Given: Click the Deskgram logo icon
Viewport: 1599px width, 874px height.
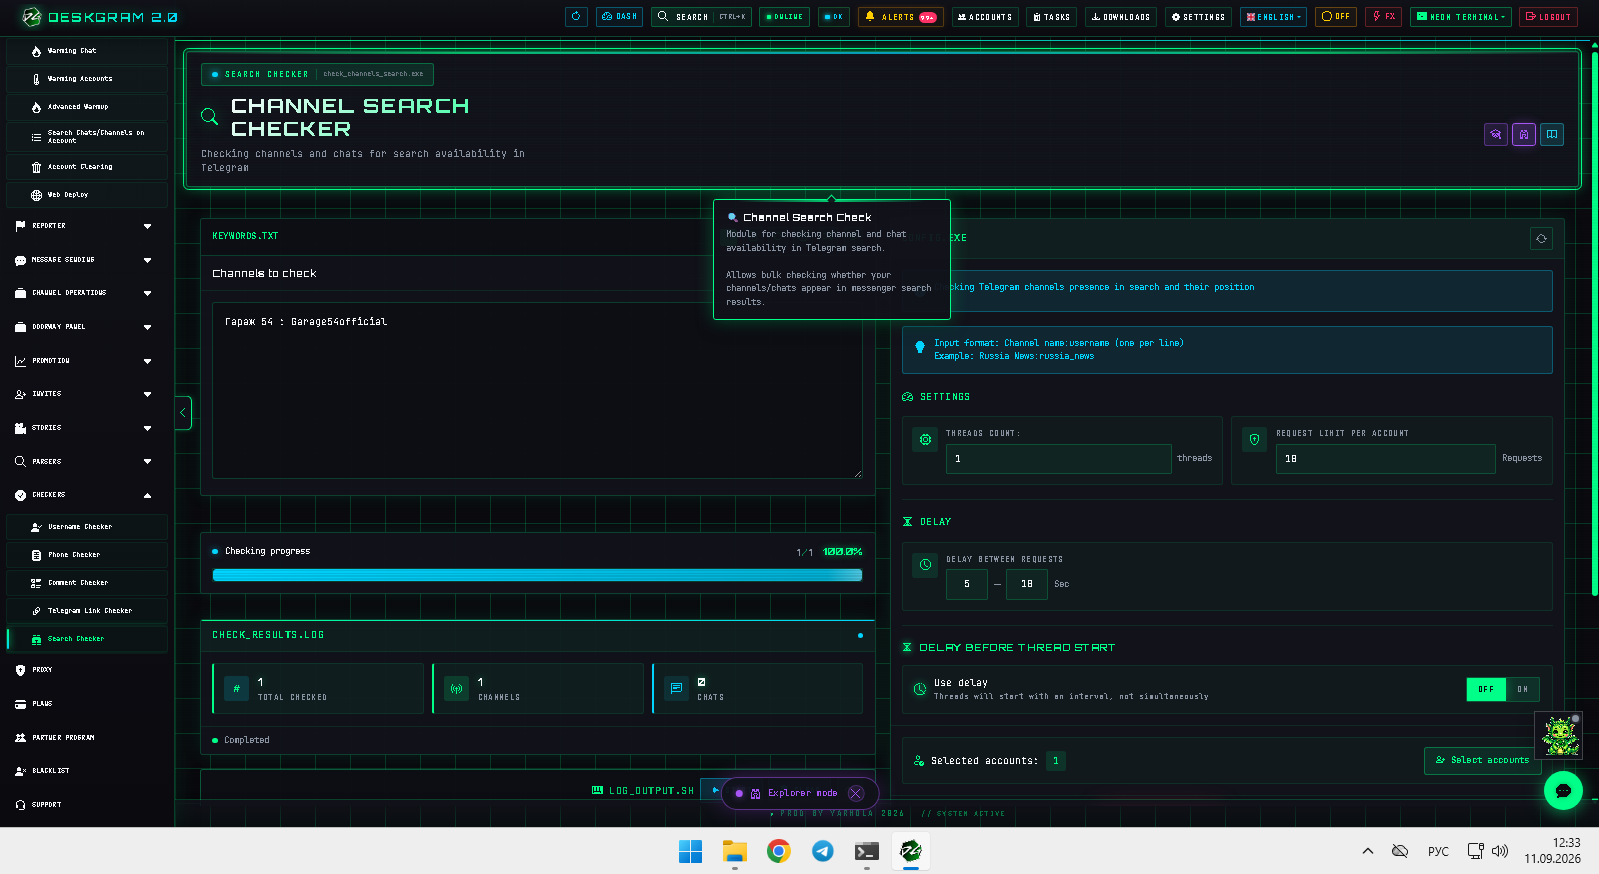Looking at the screenshot, I should (32, 16).
